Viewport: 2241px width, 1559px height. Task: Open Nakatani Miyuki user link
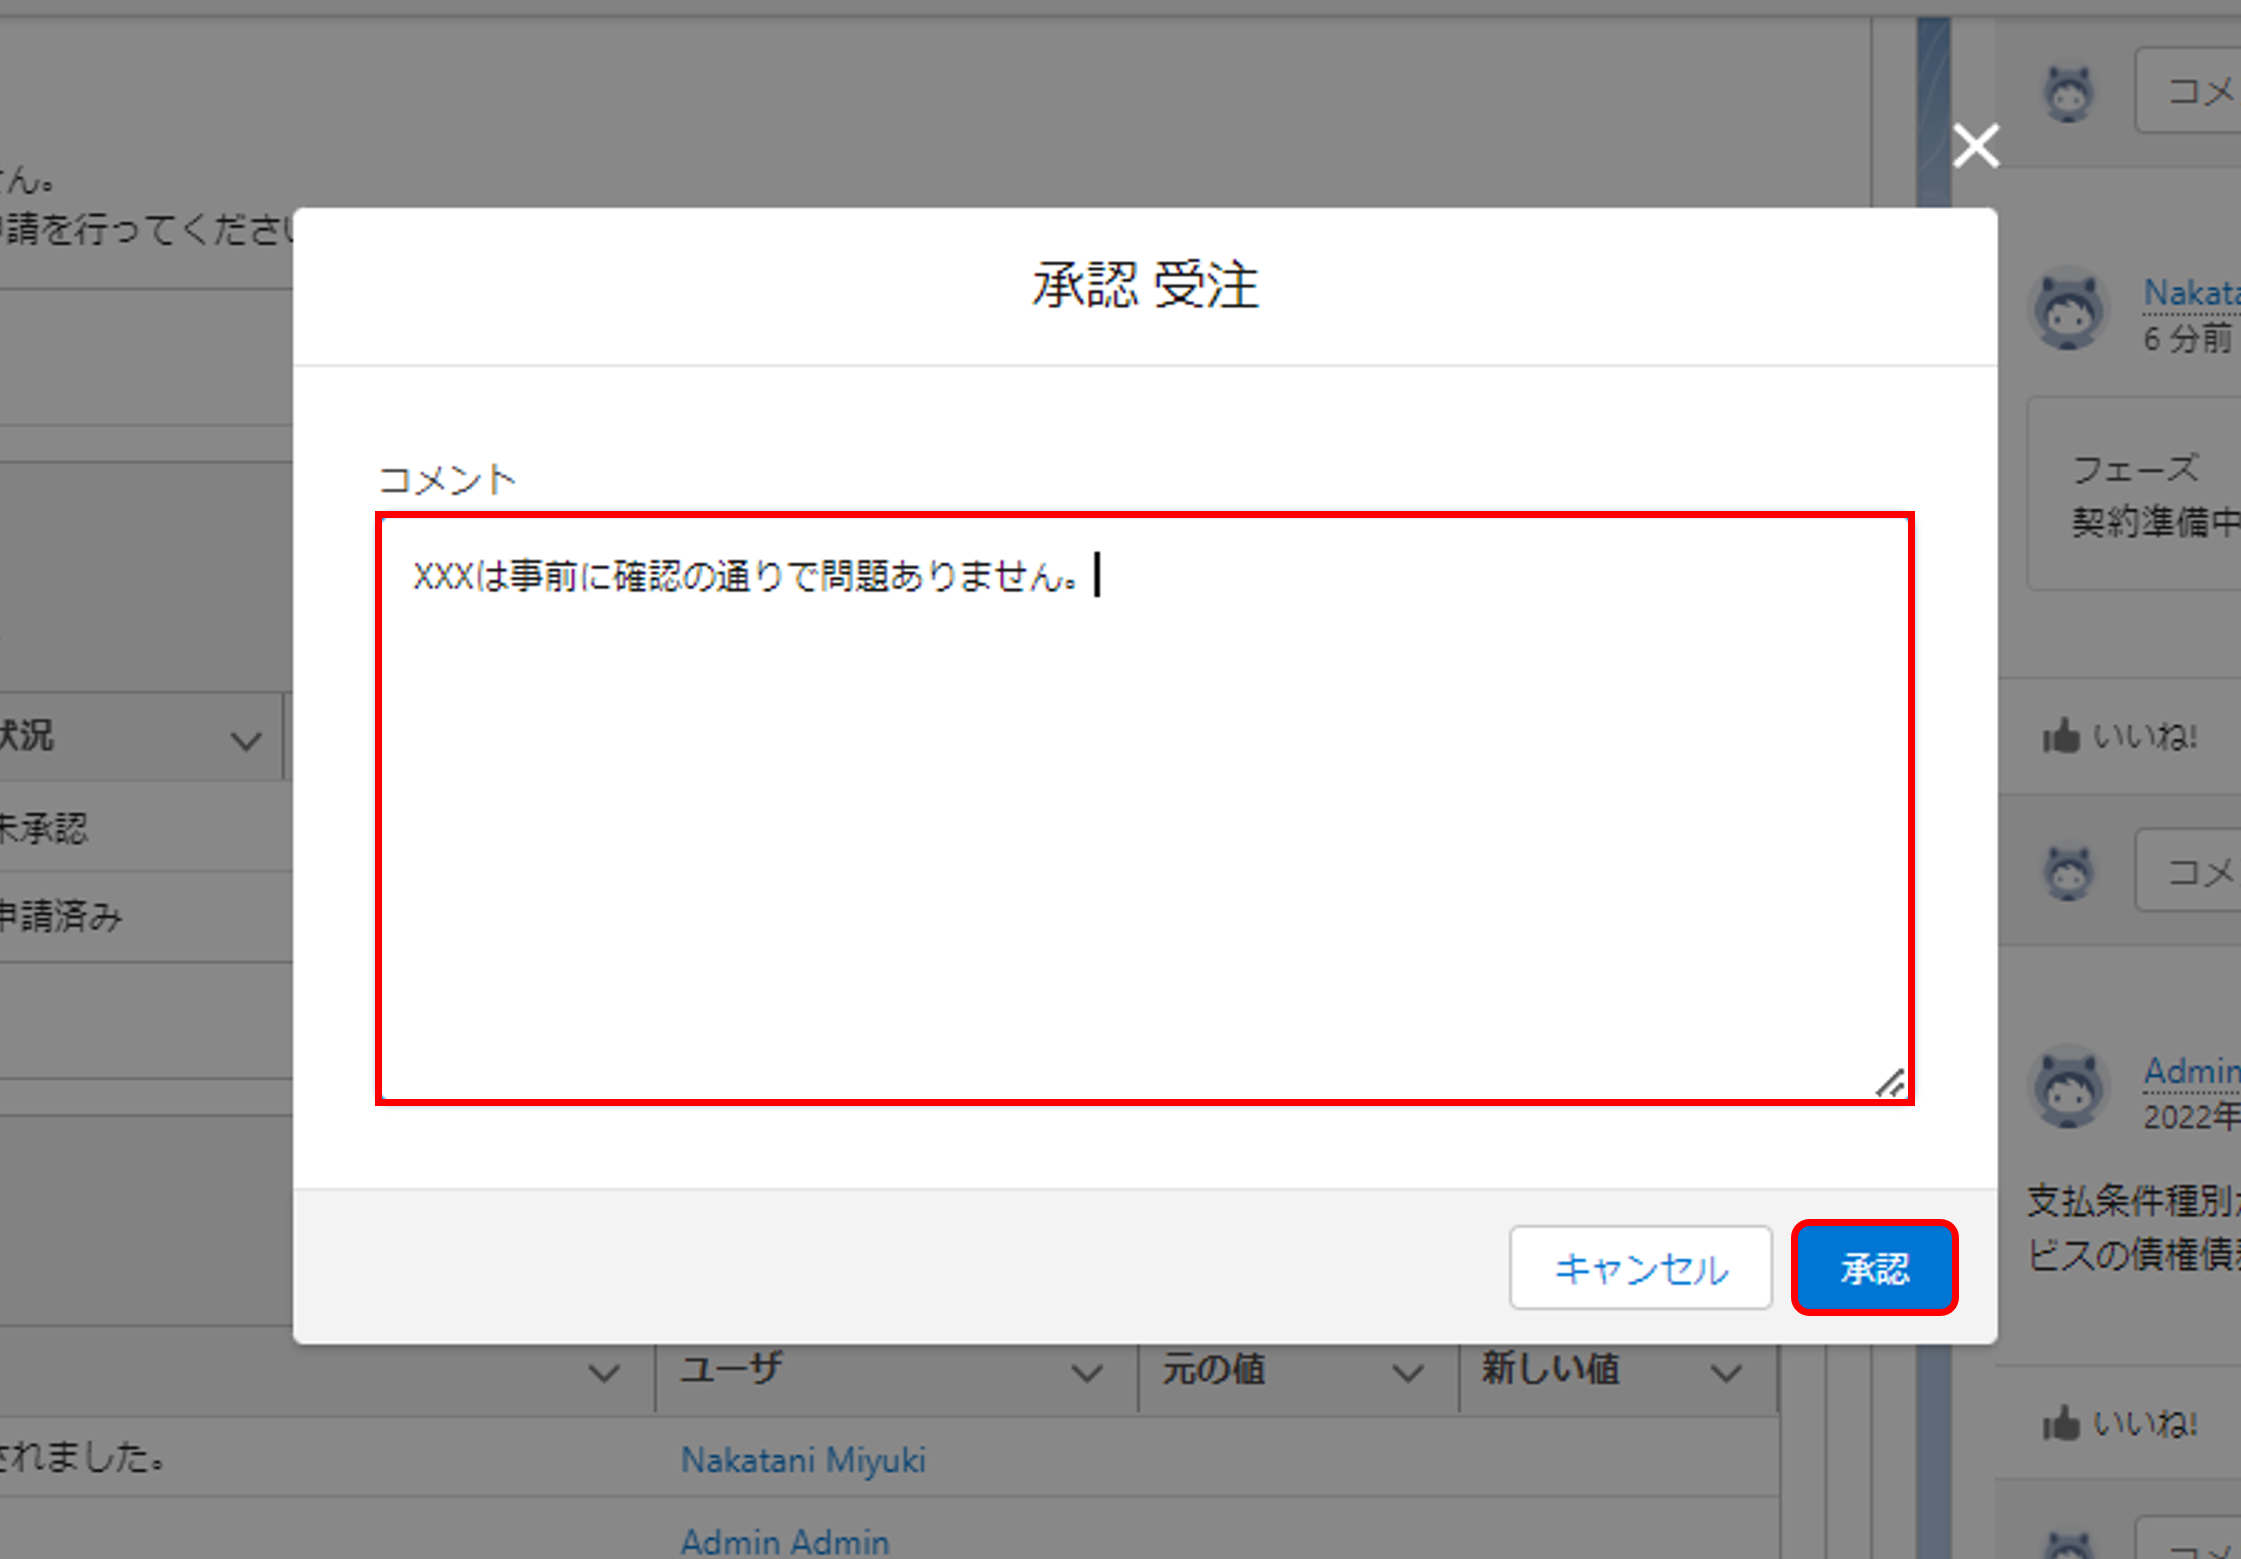pos(803,1460)
